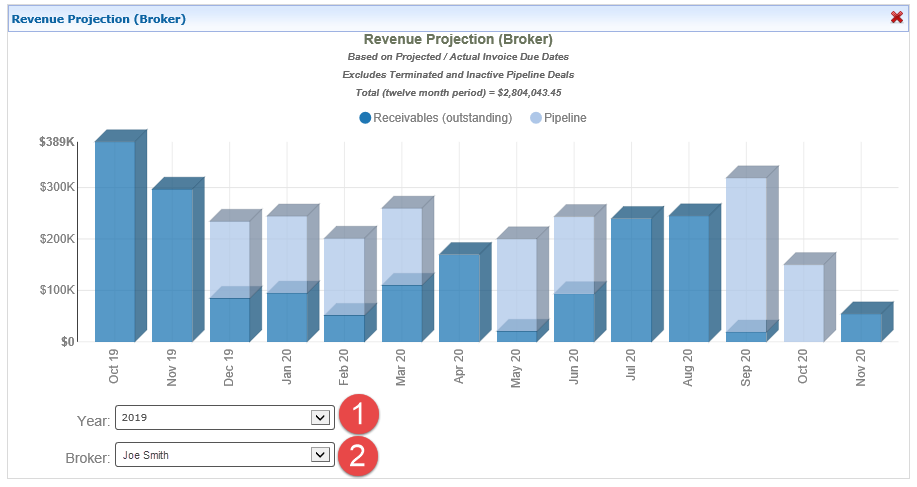Viewport: 917px width, 487px height.
Task: Click the light blue Pipeline legend circle
Action: pos(536,118)
